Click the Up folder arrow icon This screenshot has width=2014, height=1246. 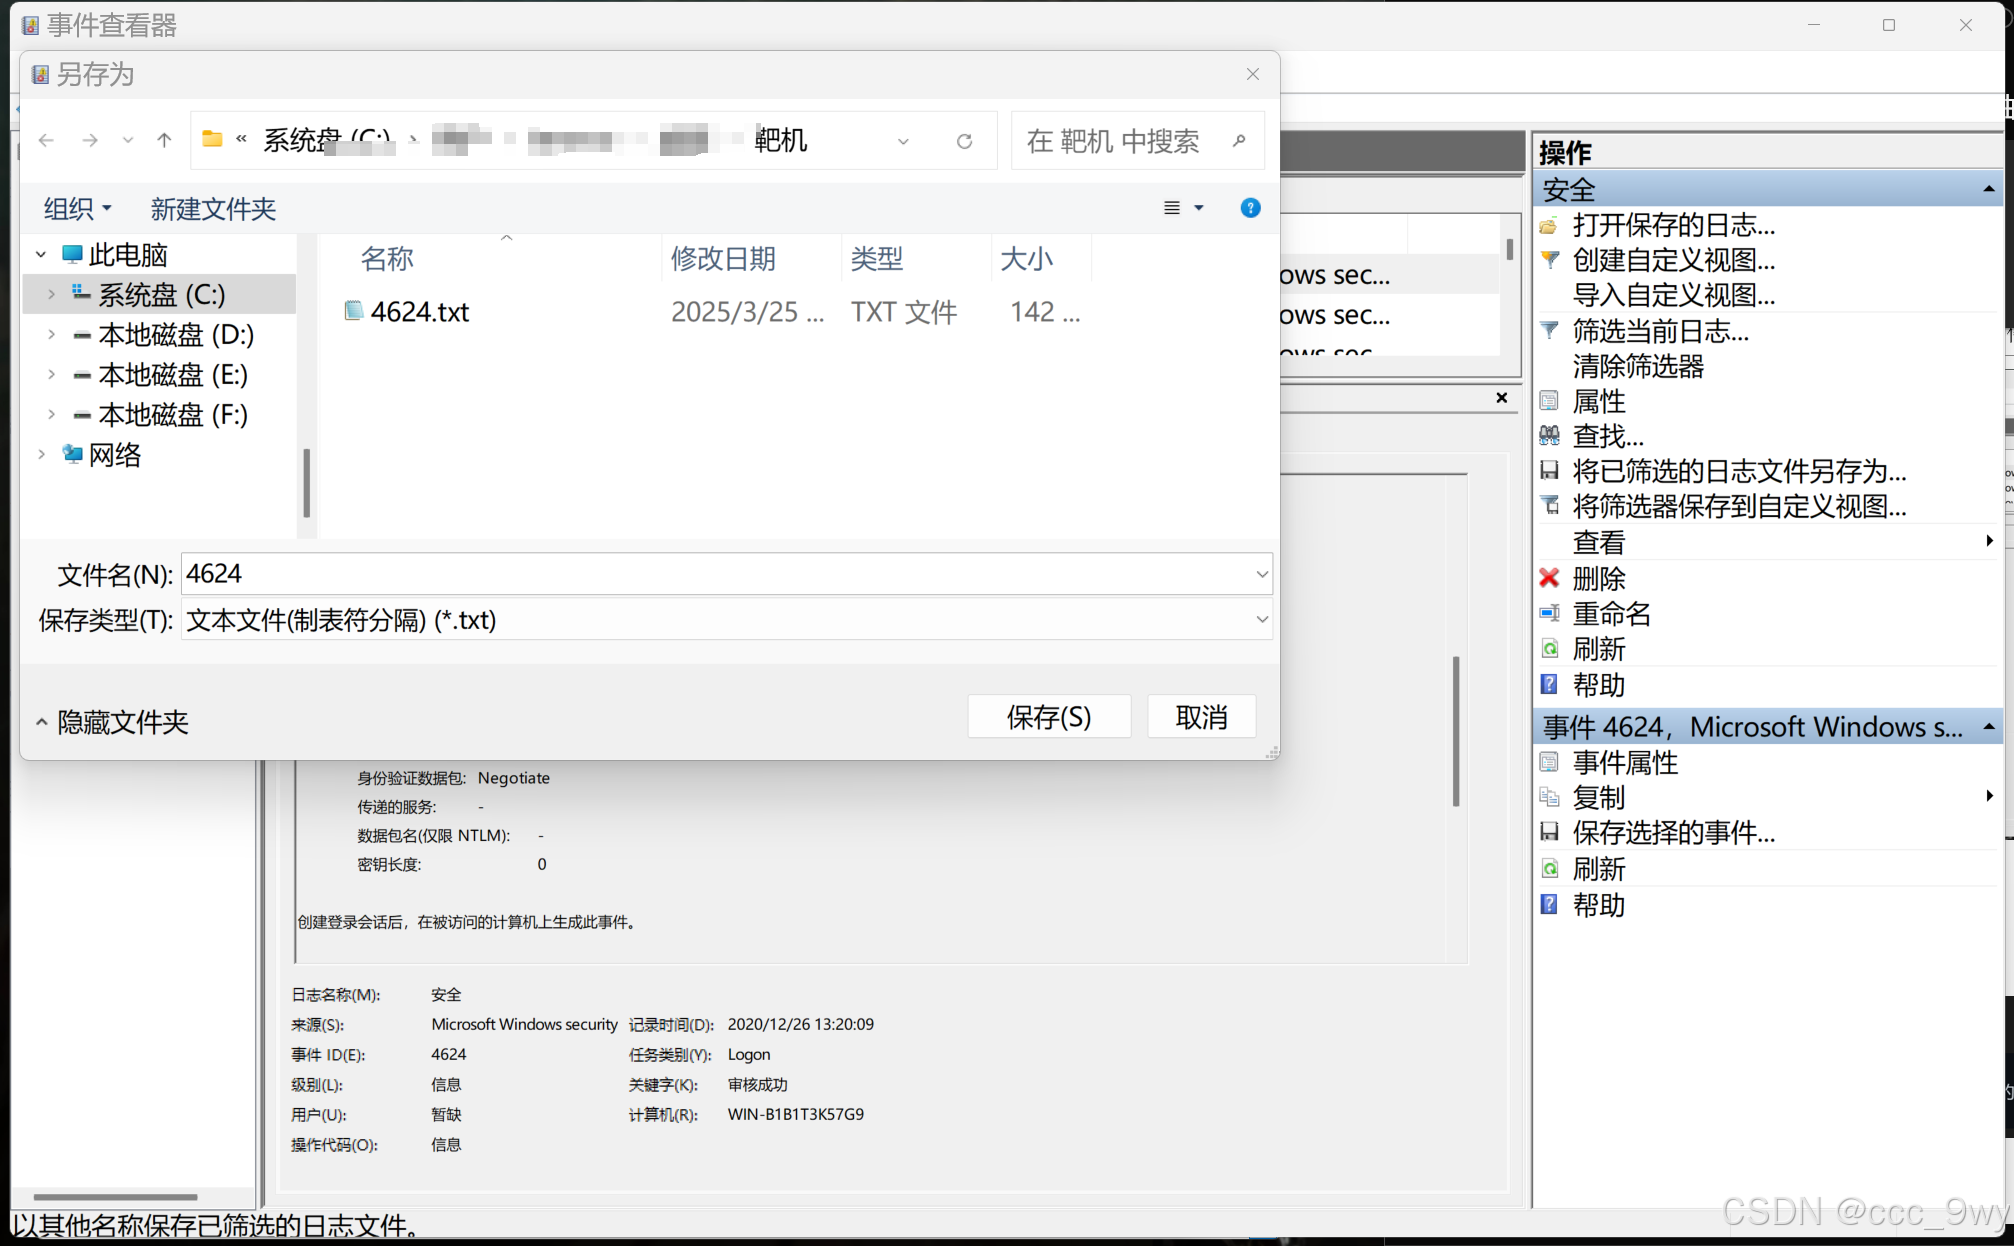click(164, 141)
